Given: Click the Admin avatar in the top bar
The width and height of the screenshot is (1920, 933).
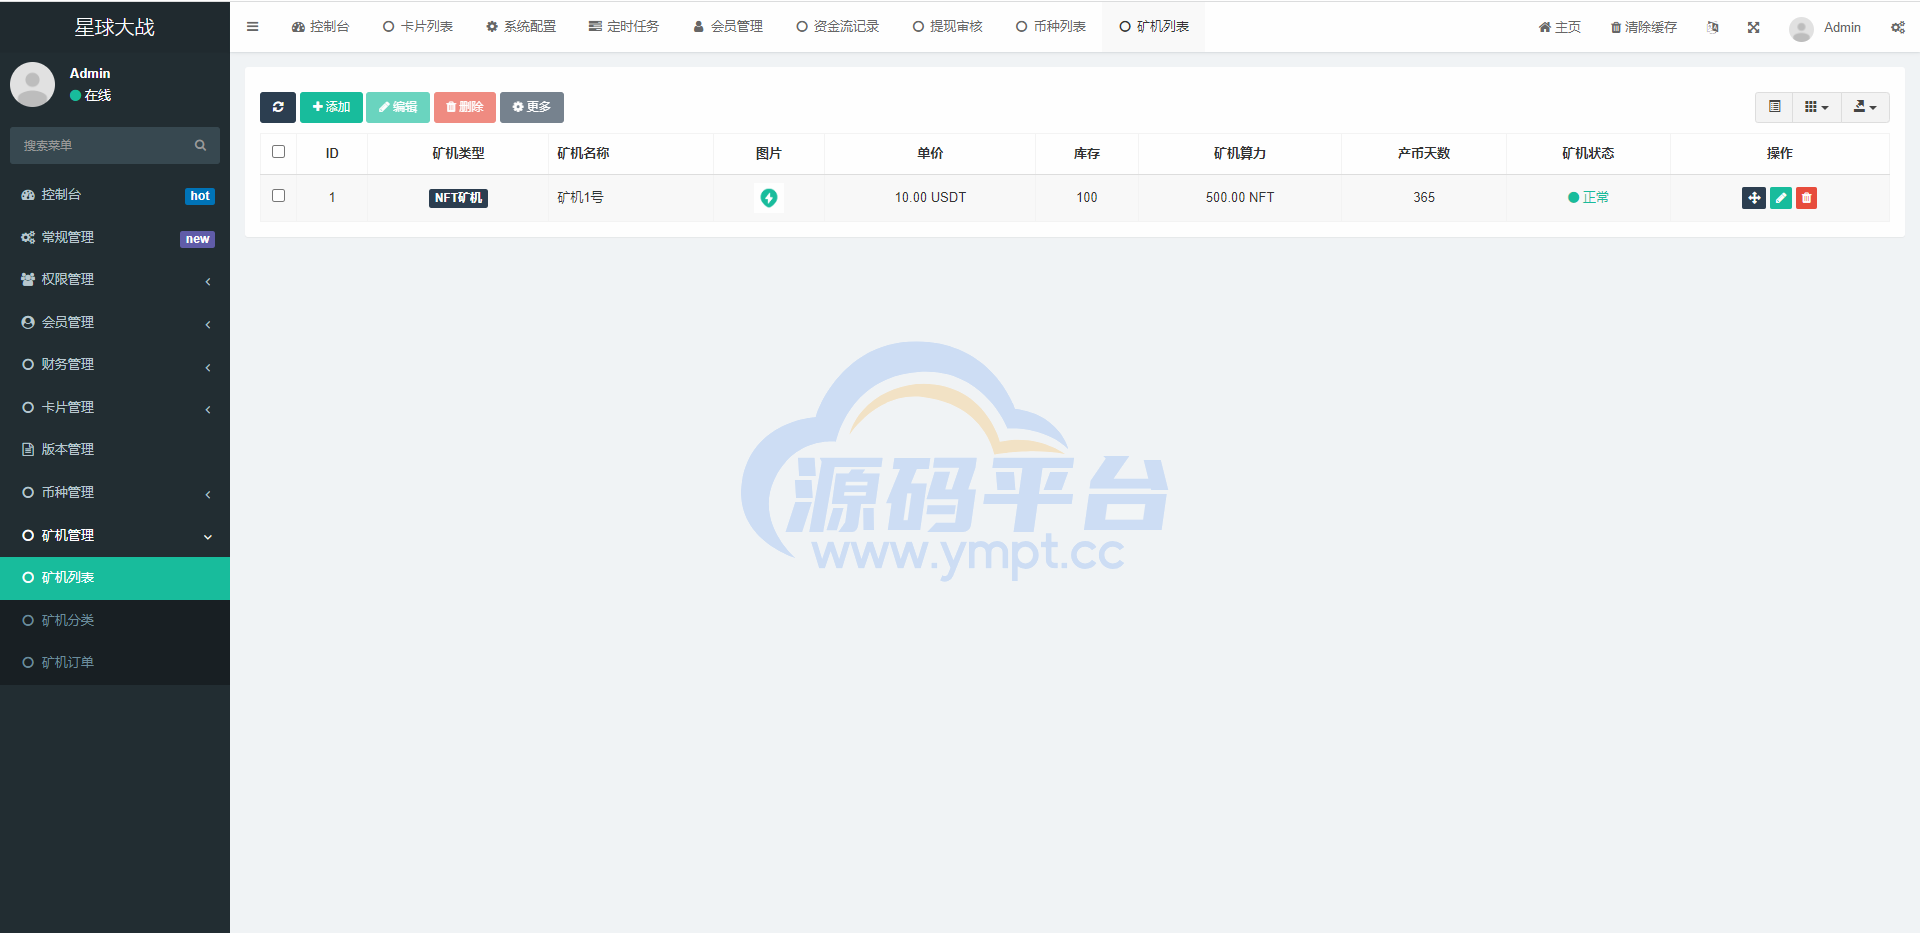Looking at the screenshot, I should pos(1801,28).
